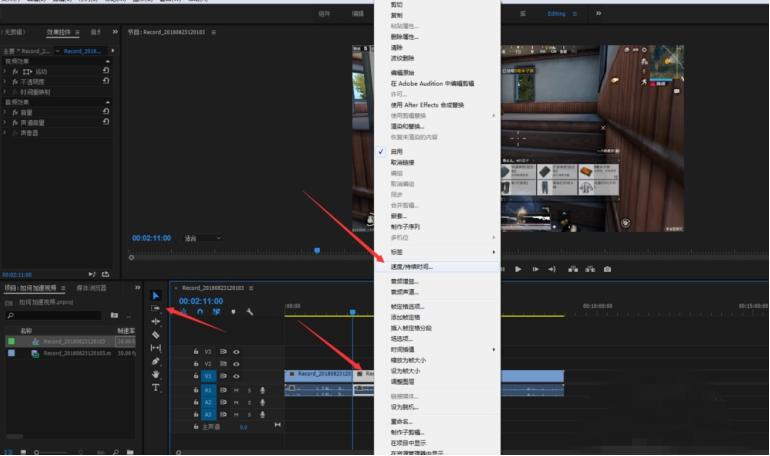Expand the 音量 effect properties
The image size is (770, 456).
click(x=5, y=112)
